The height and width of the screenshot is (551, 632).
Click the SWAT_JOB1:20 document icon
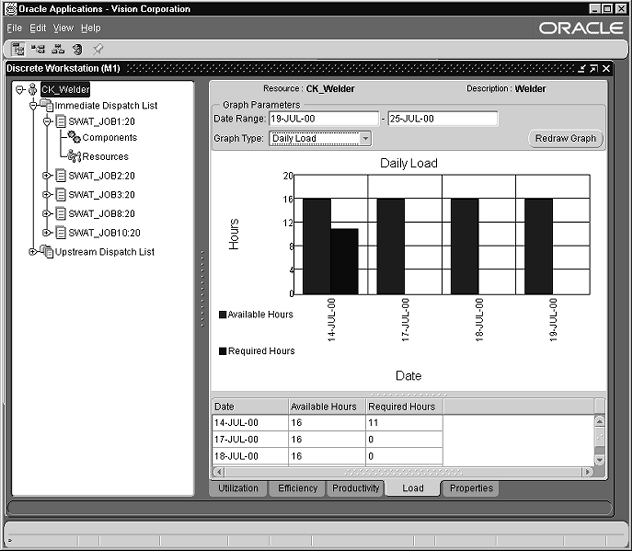[60, 121]
